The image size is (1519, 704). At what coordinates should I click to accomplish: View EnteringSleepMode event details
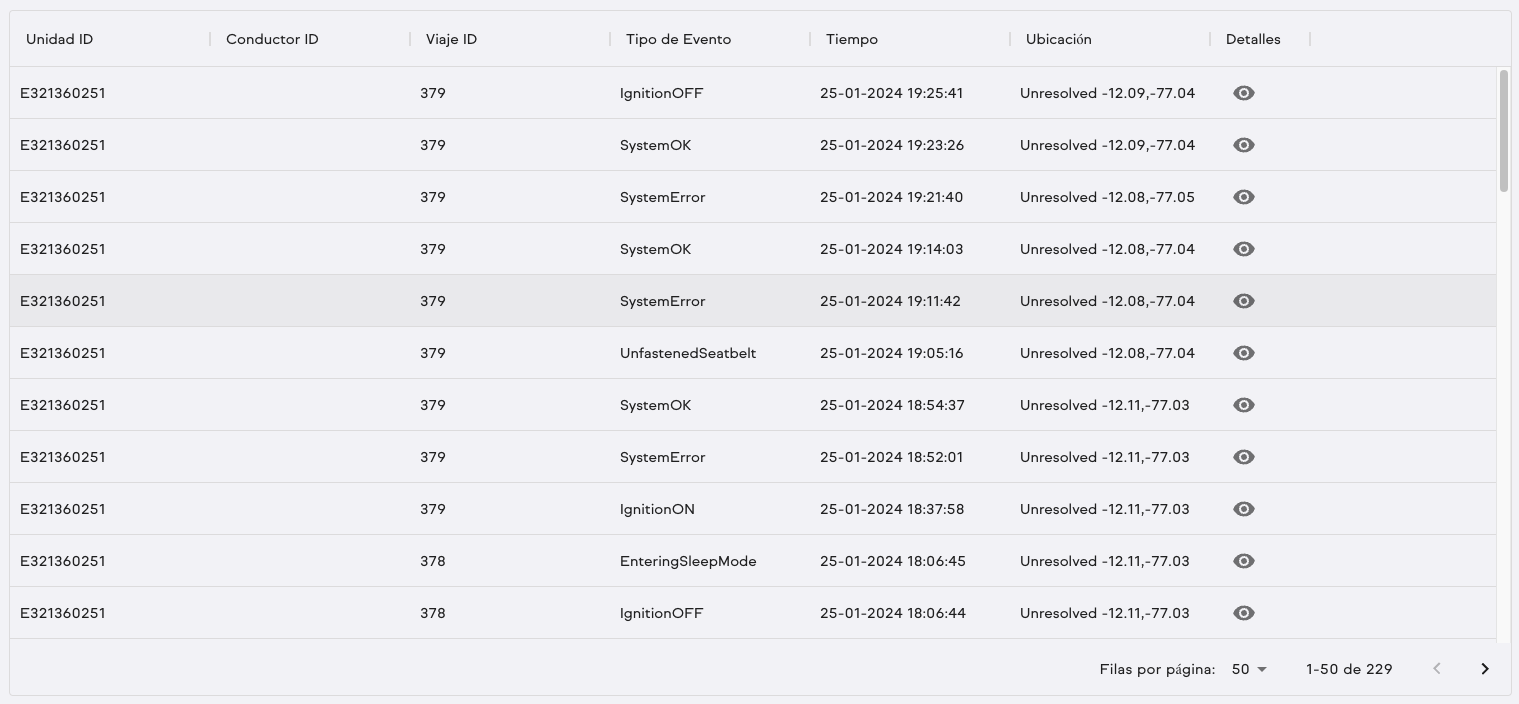coord(1243,561)
